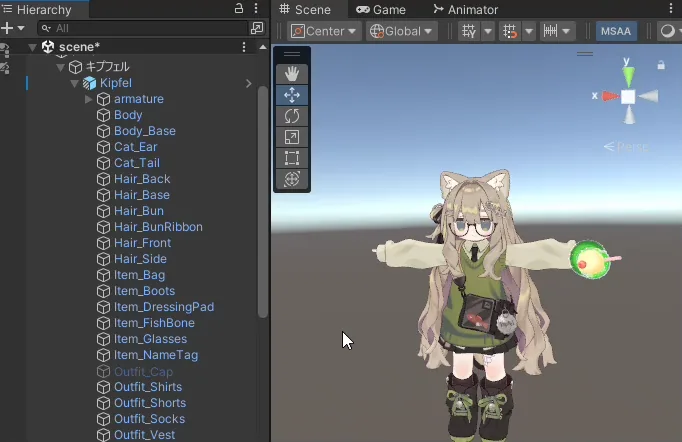
Task: Select the Scale tool
Action: [x=292, y=137]
